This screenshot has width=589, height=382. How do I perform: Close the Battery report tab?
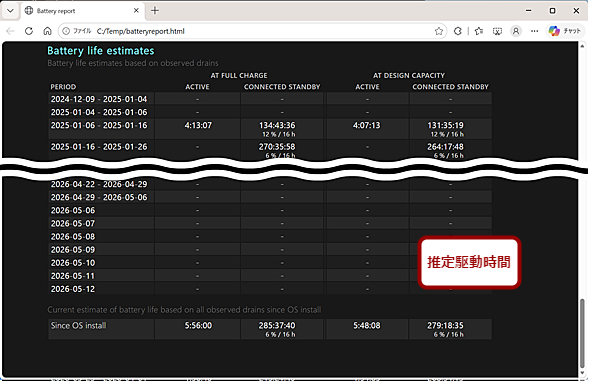point(136,11)
